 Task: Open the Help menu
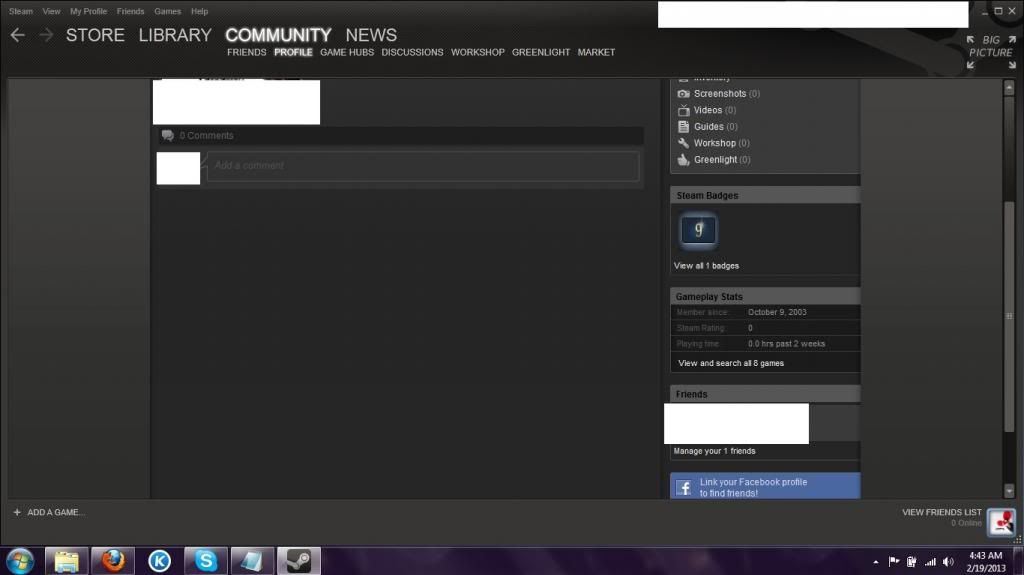pos(199,11)
